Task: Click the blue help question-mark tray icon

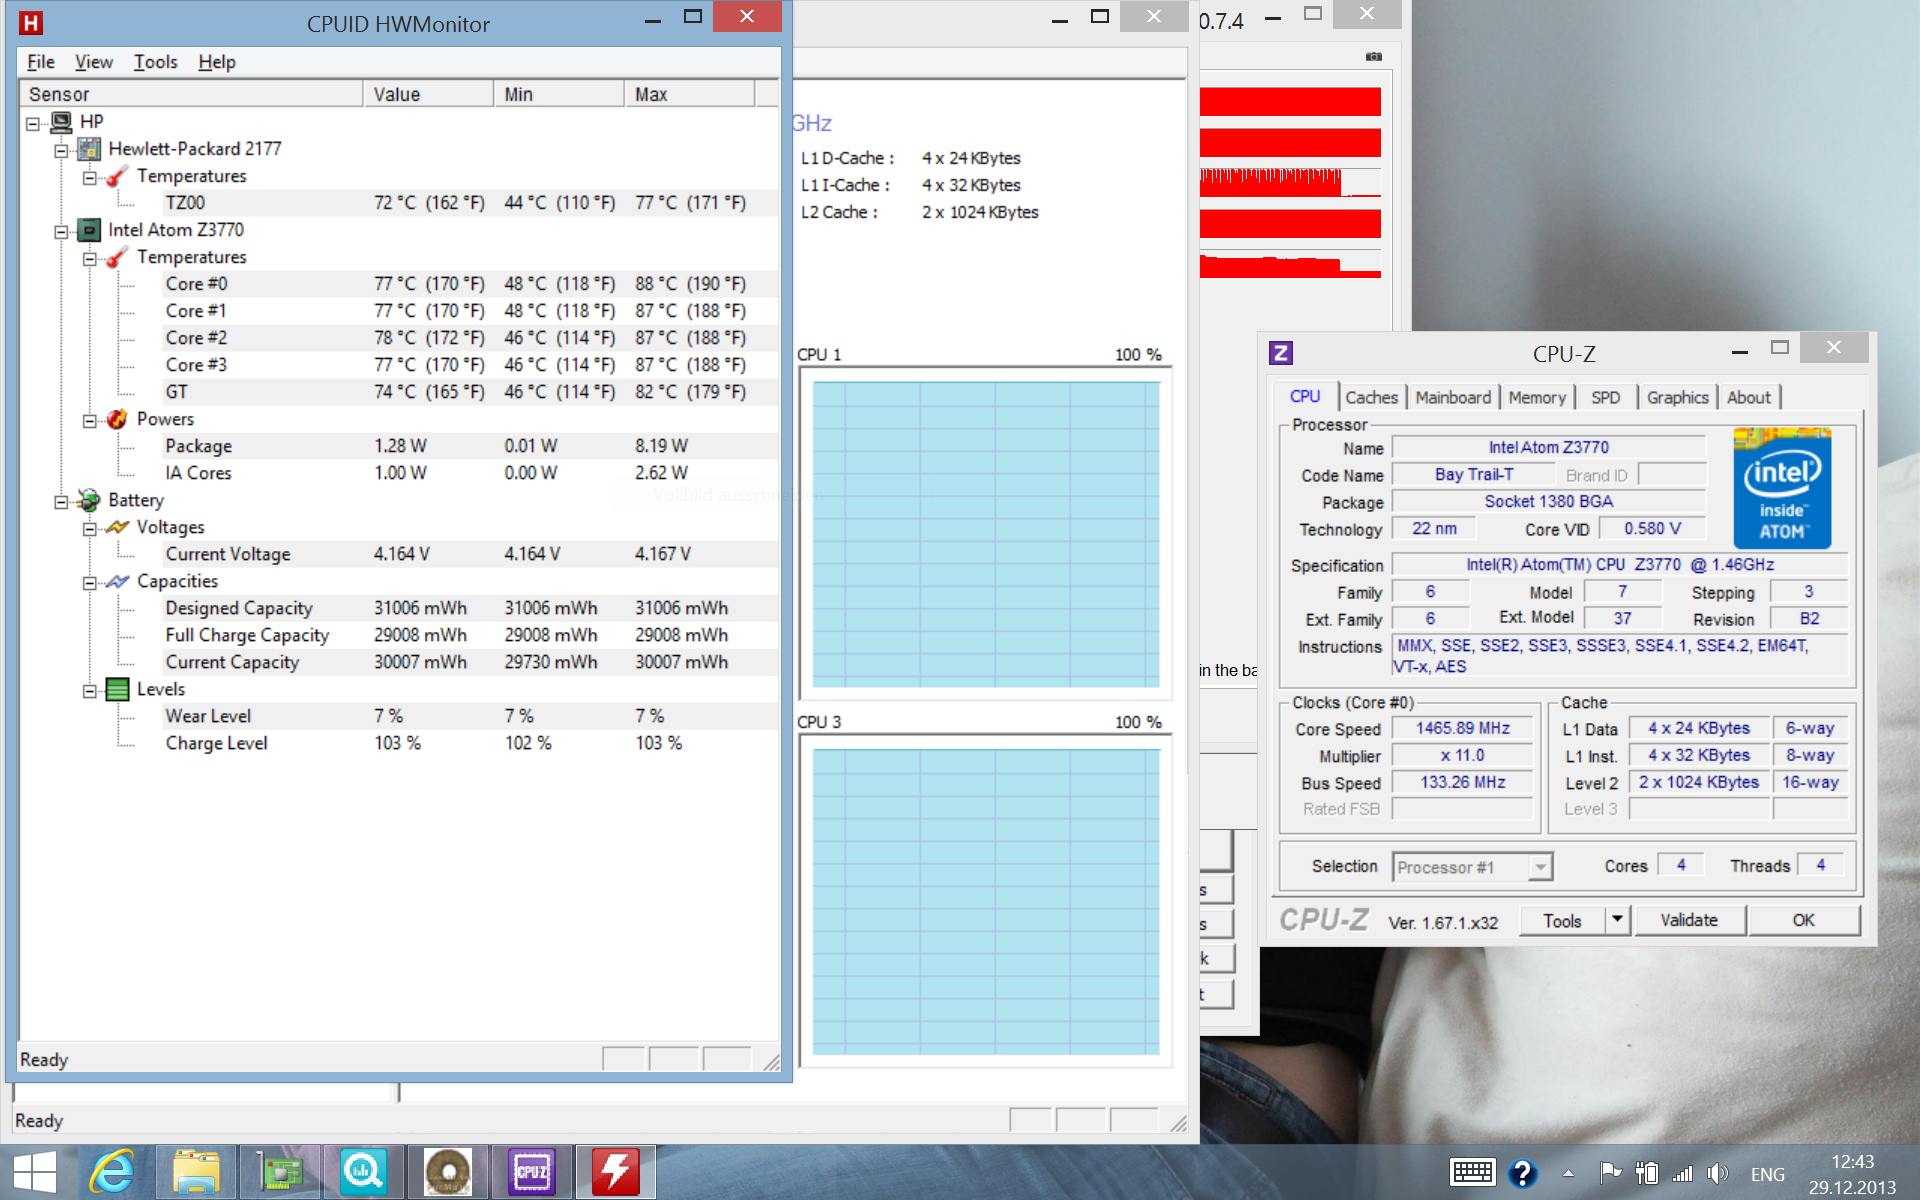Action: (x=1522, y=1173)
